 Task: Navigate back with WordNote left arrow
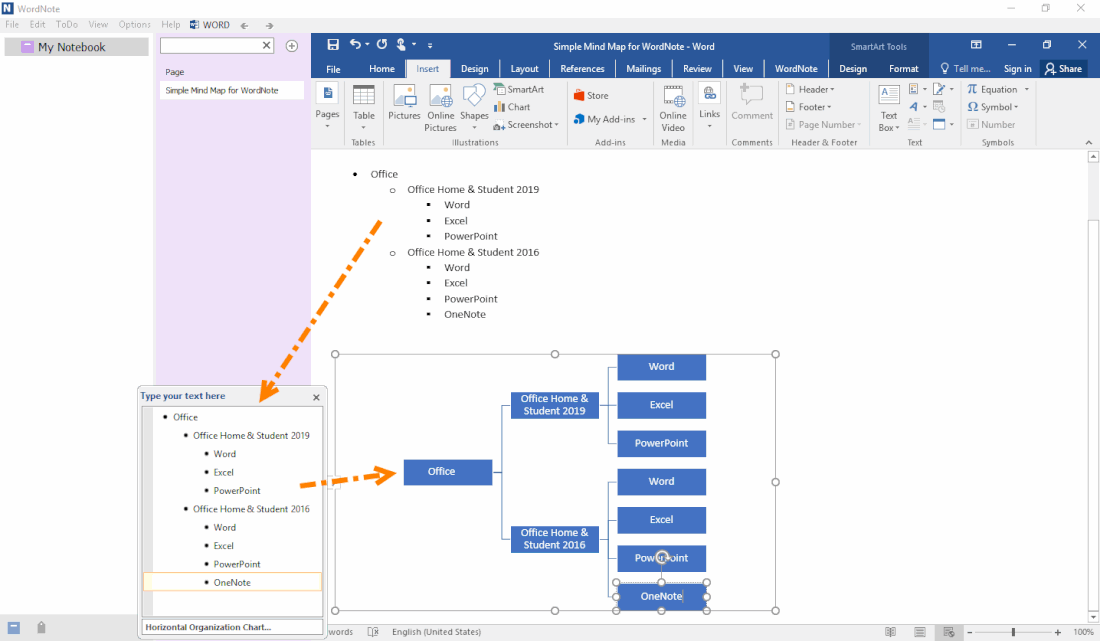point(244,25)
